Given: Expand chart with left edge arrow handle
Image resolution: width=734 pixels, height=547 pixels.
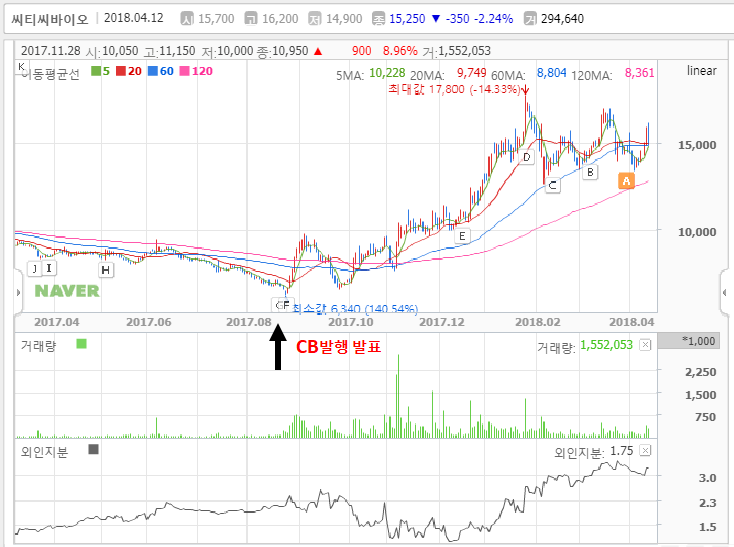Looking at the screenshot, I should 18,293.
